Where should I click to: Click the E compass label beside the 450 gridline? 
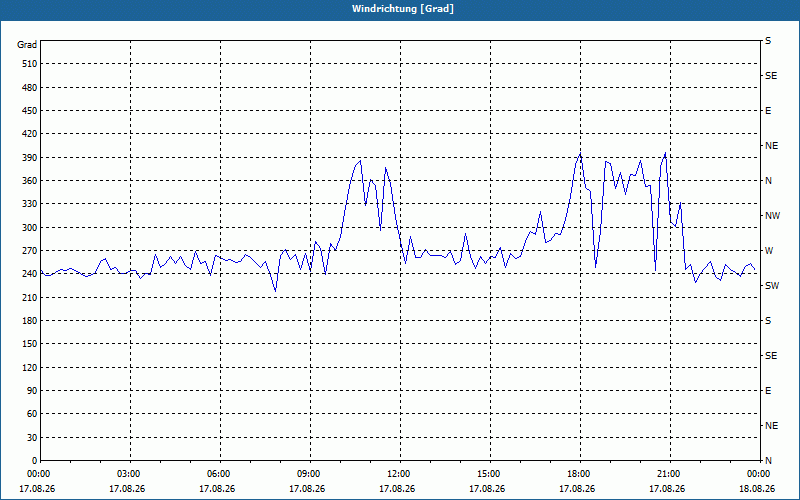[x=768, y=111]
